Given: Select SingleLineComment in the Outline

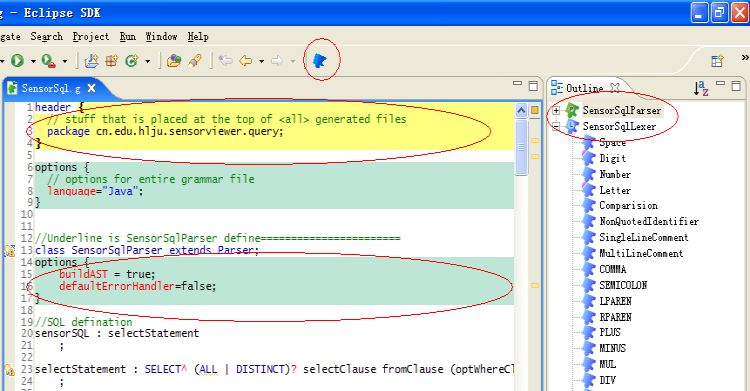Looking at the screenshot, I should click(x=643, y=237).
